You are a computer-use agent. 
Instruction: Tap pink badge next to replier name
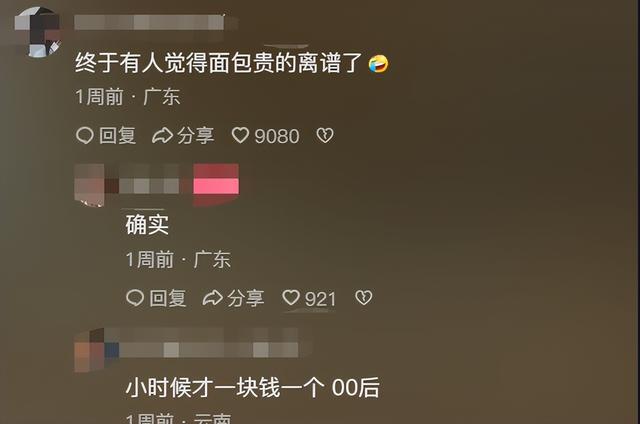(216, 185)
